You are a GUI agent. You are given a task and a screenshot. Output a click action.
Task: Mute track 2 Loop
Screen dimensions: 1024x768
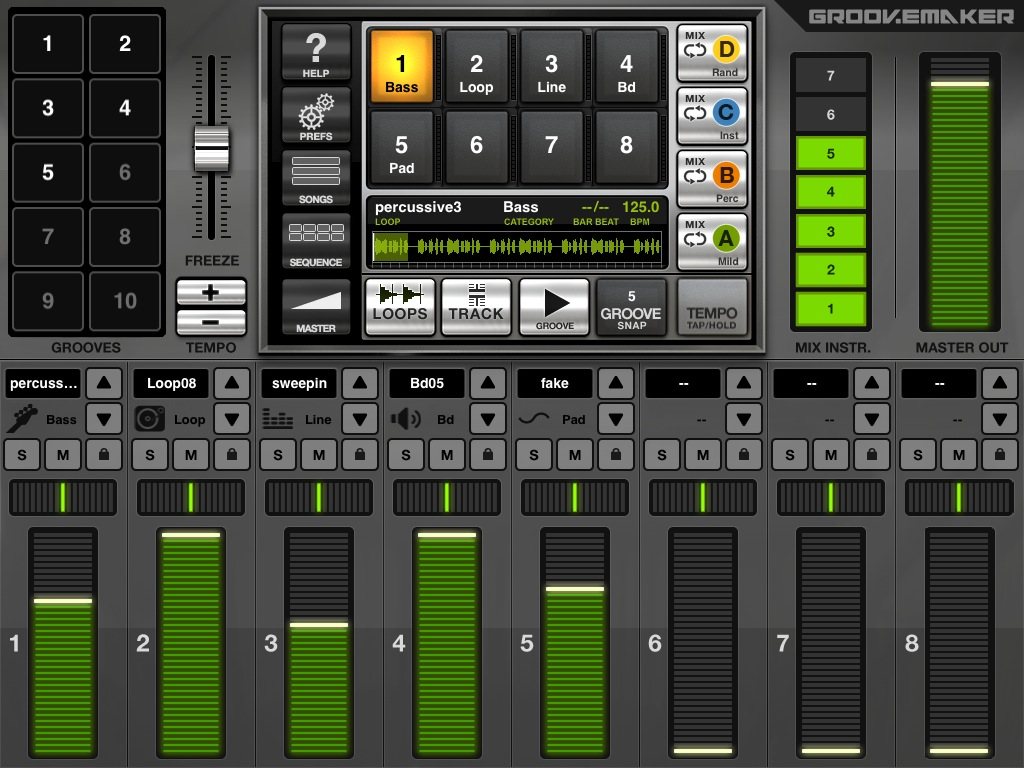191,455
